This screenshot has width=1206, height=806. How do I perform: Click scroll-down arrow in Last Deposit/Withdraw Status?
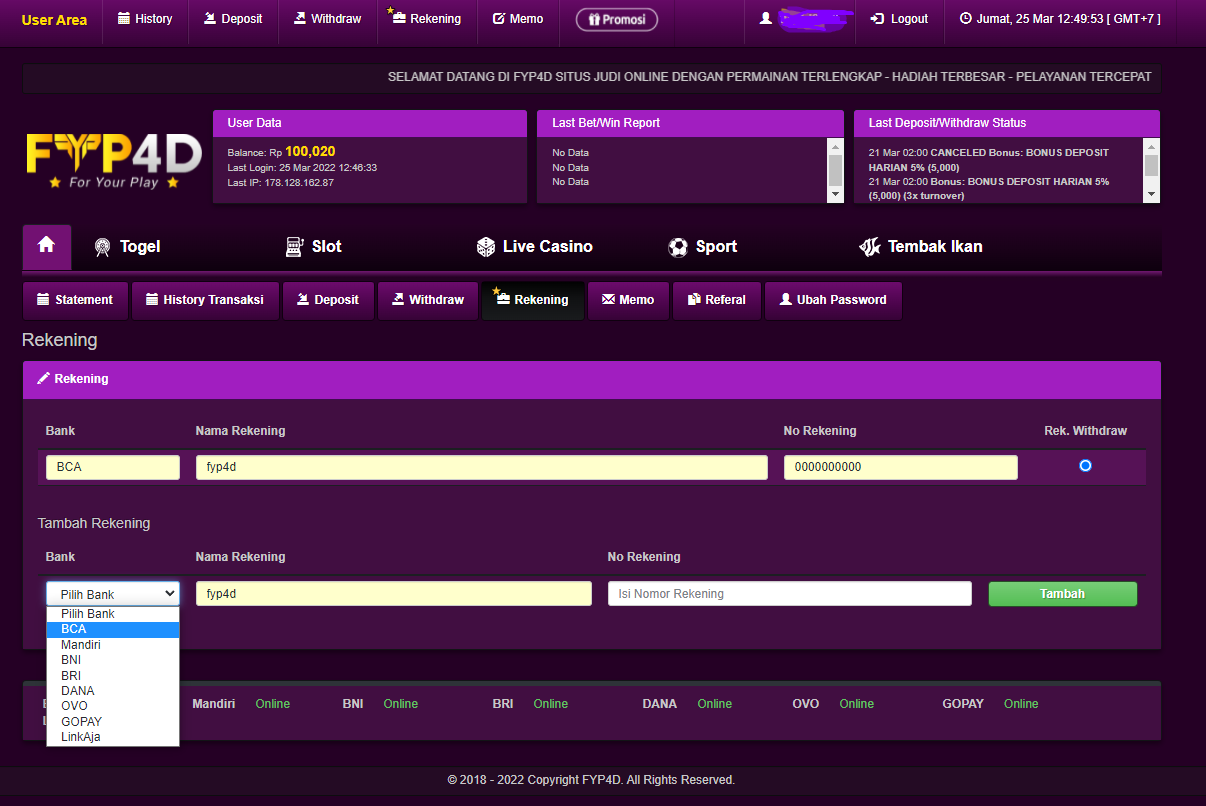1151,194
